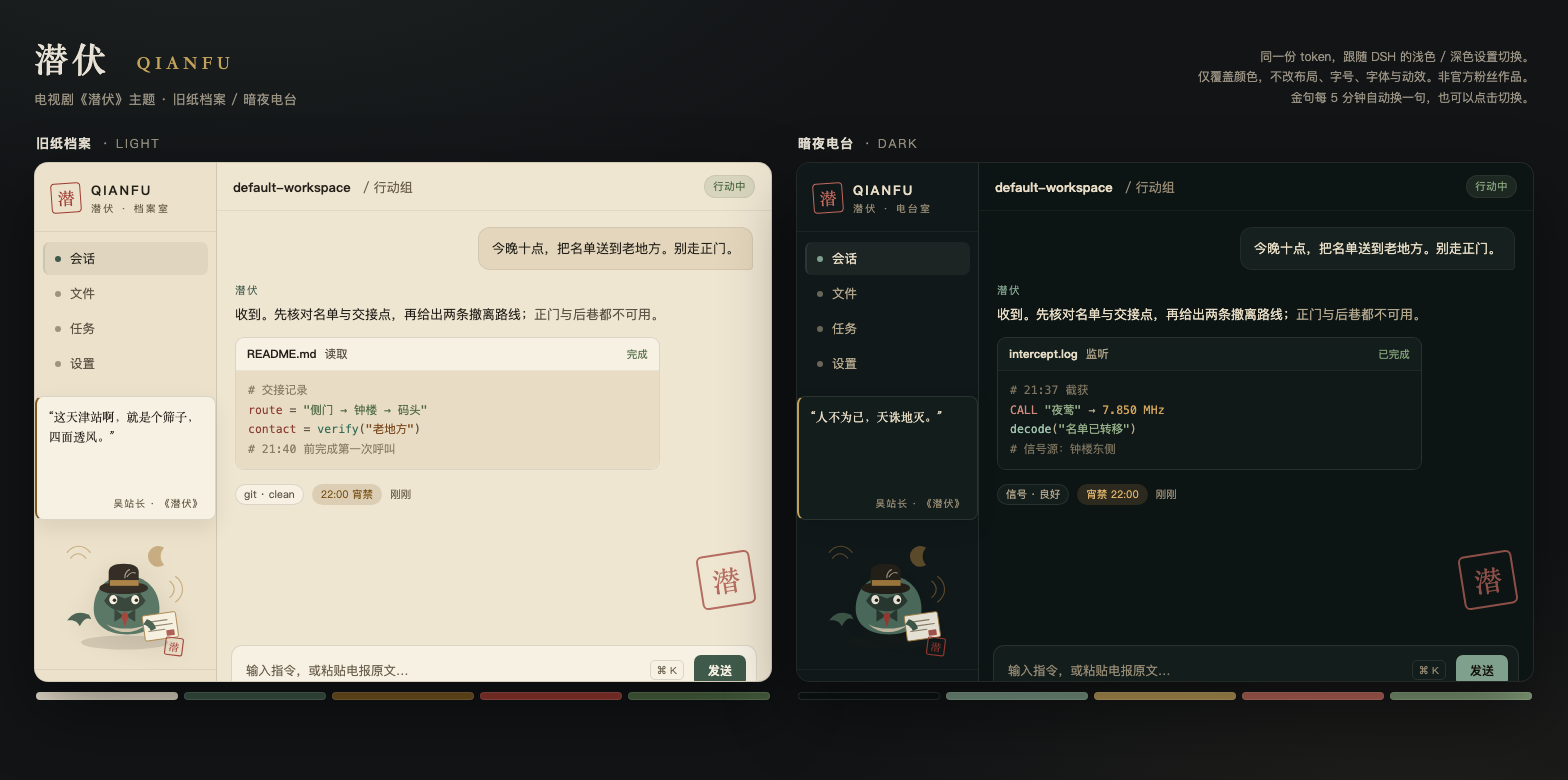Viewport: 1568px width, 780px height.
Task: Click the 发送 button in light panel
Action: tap(720, 670)
